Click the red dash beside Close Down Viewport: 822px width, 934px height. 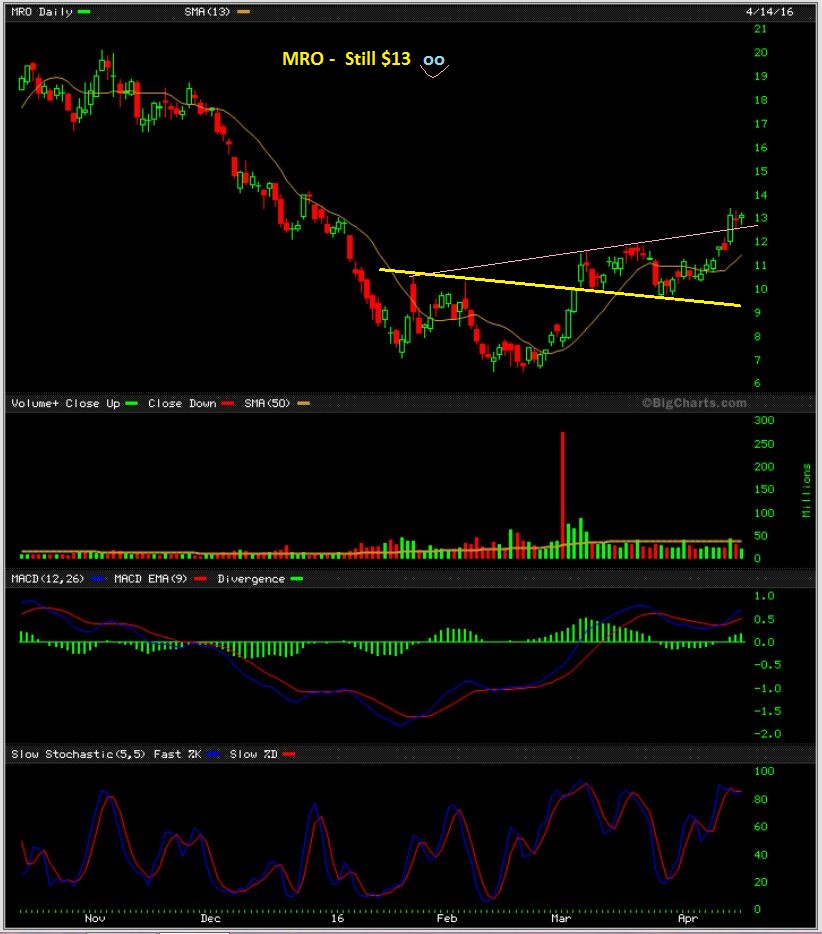coord(228,403)
